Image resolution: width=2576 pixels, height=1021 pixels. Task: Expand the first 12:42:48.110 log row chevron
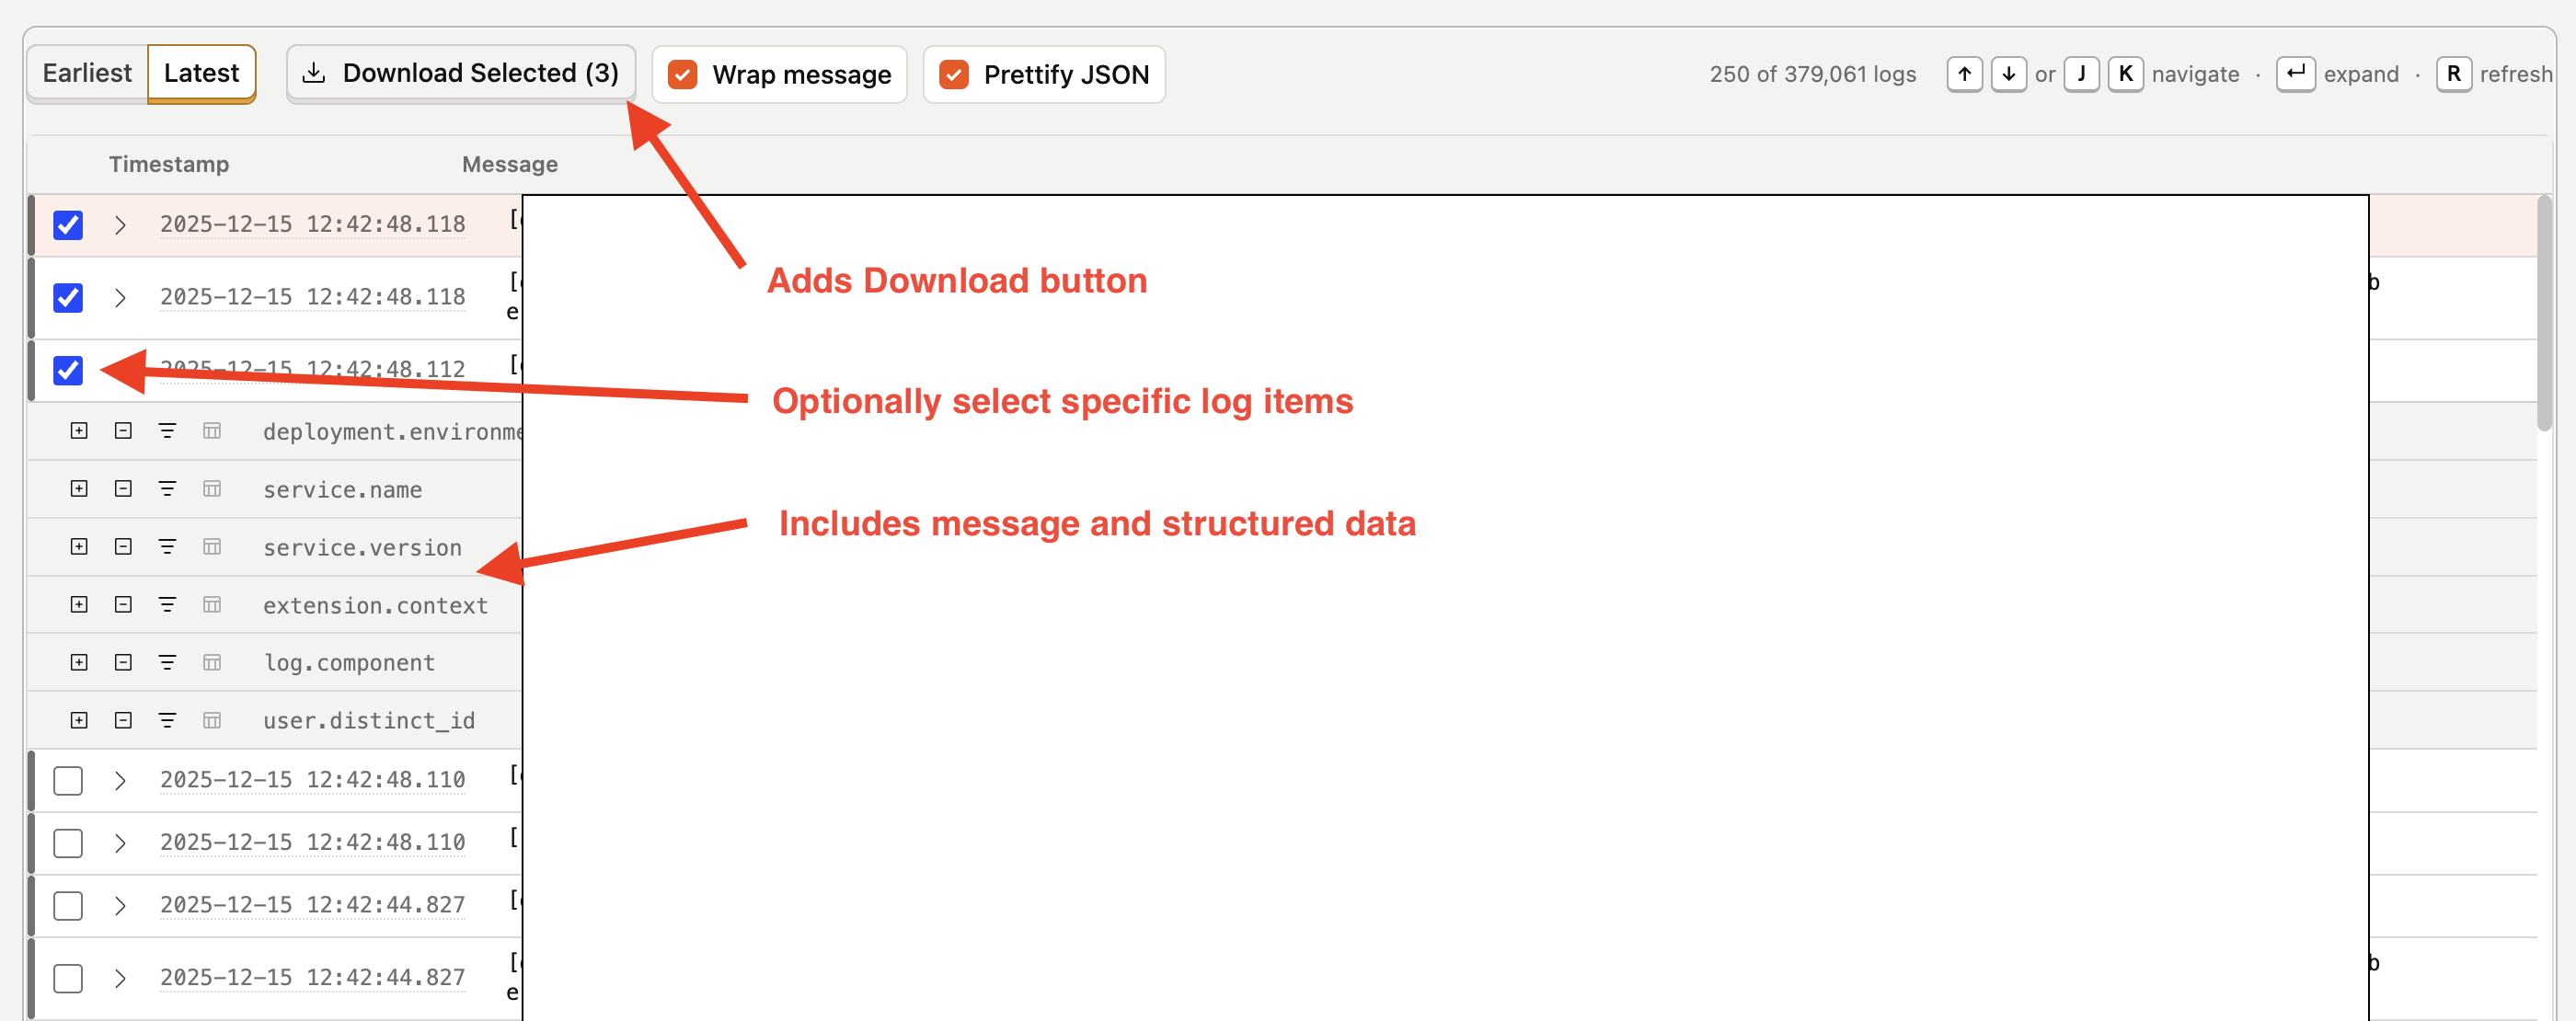120,781
